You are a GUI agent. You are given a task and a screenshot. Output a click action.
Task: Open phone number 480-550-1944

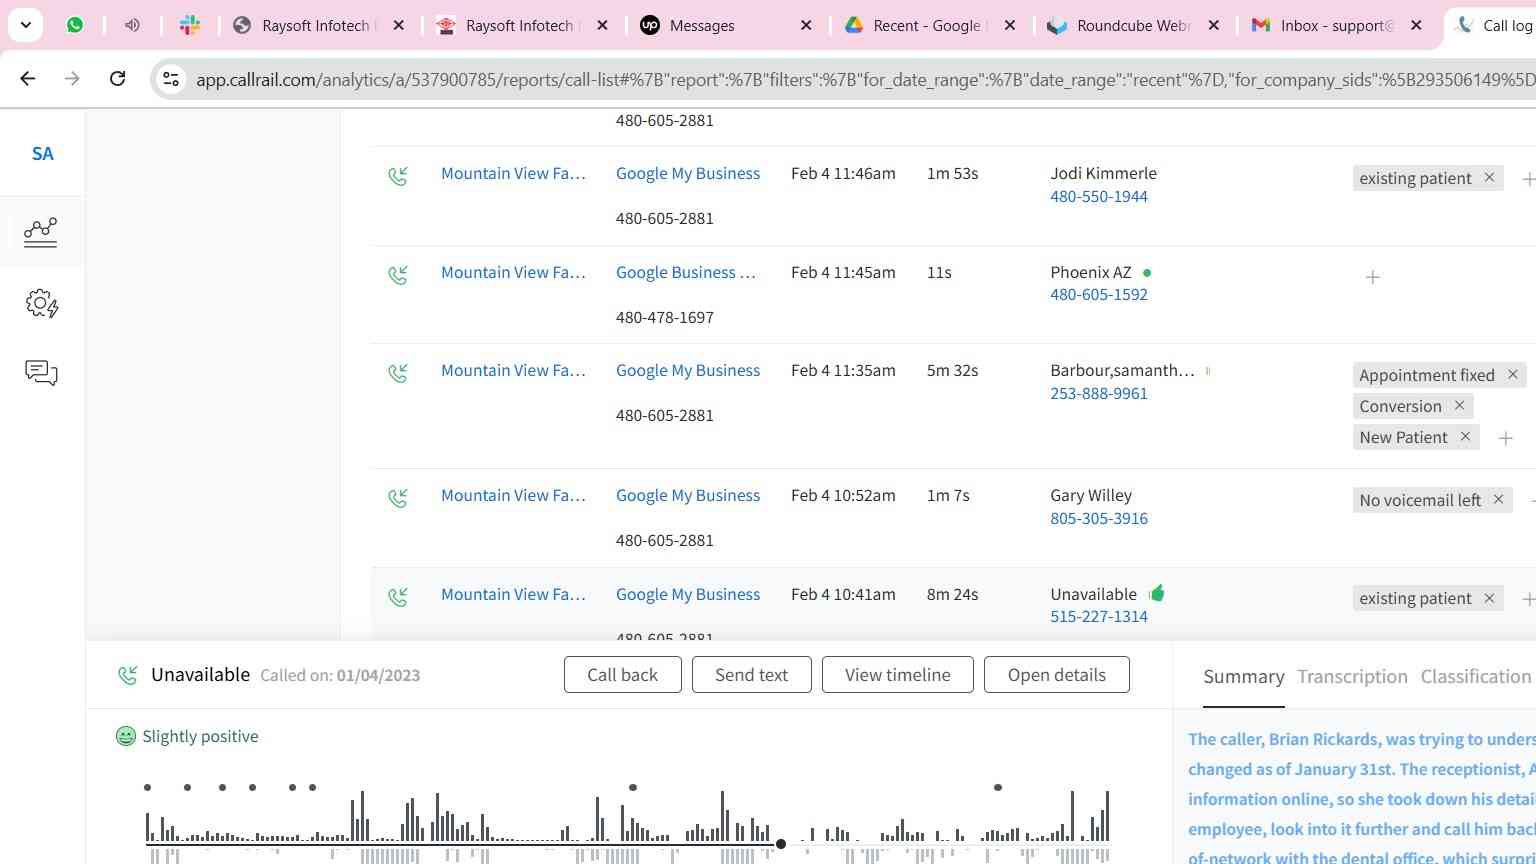(x=1099, y=196)
